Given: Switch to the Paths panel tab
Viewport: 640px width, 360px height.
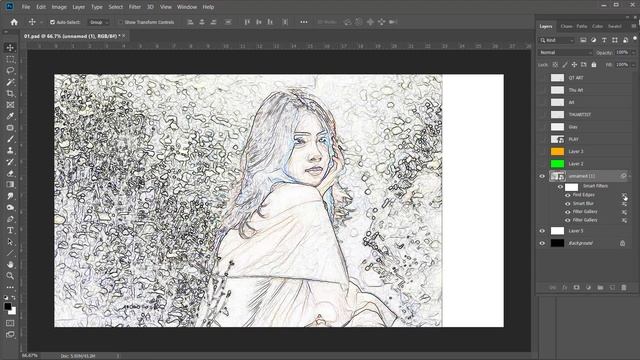Looking at the screenshot, I should [582, 26].
